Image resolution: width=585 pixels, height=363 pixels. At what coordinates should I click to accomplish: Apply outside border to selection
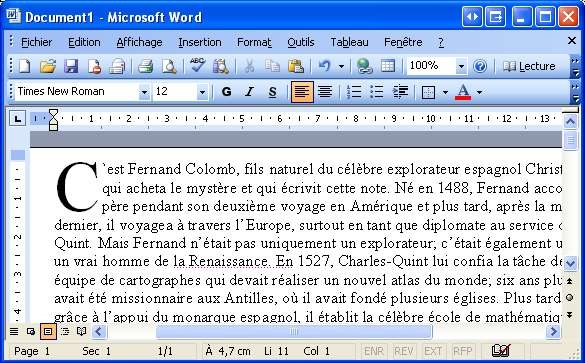(x=428, y=92)
